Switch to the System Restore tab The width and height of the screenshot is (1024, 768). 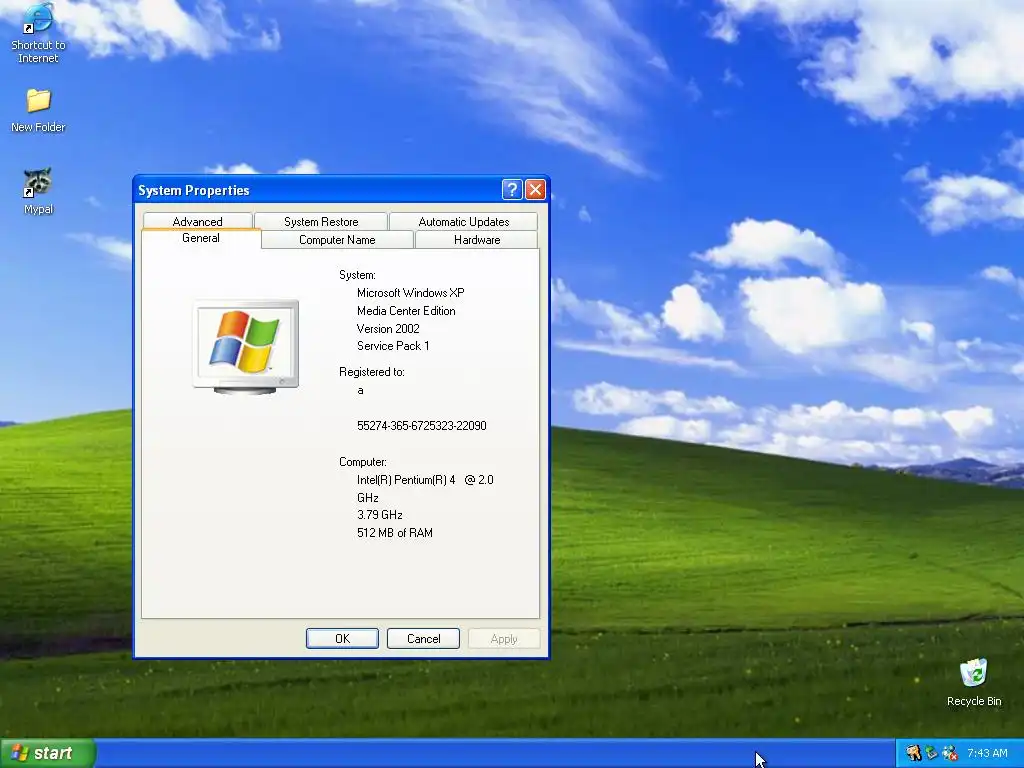[321, 221]
